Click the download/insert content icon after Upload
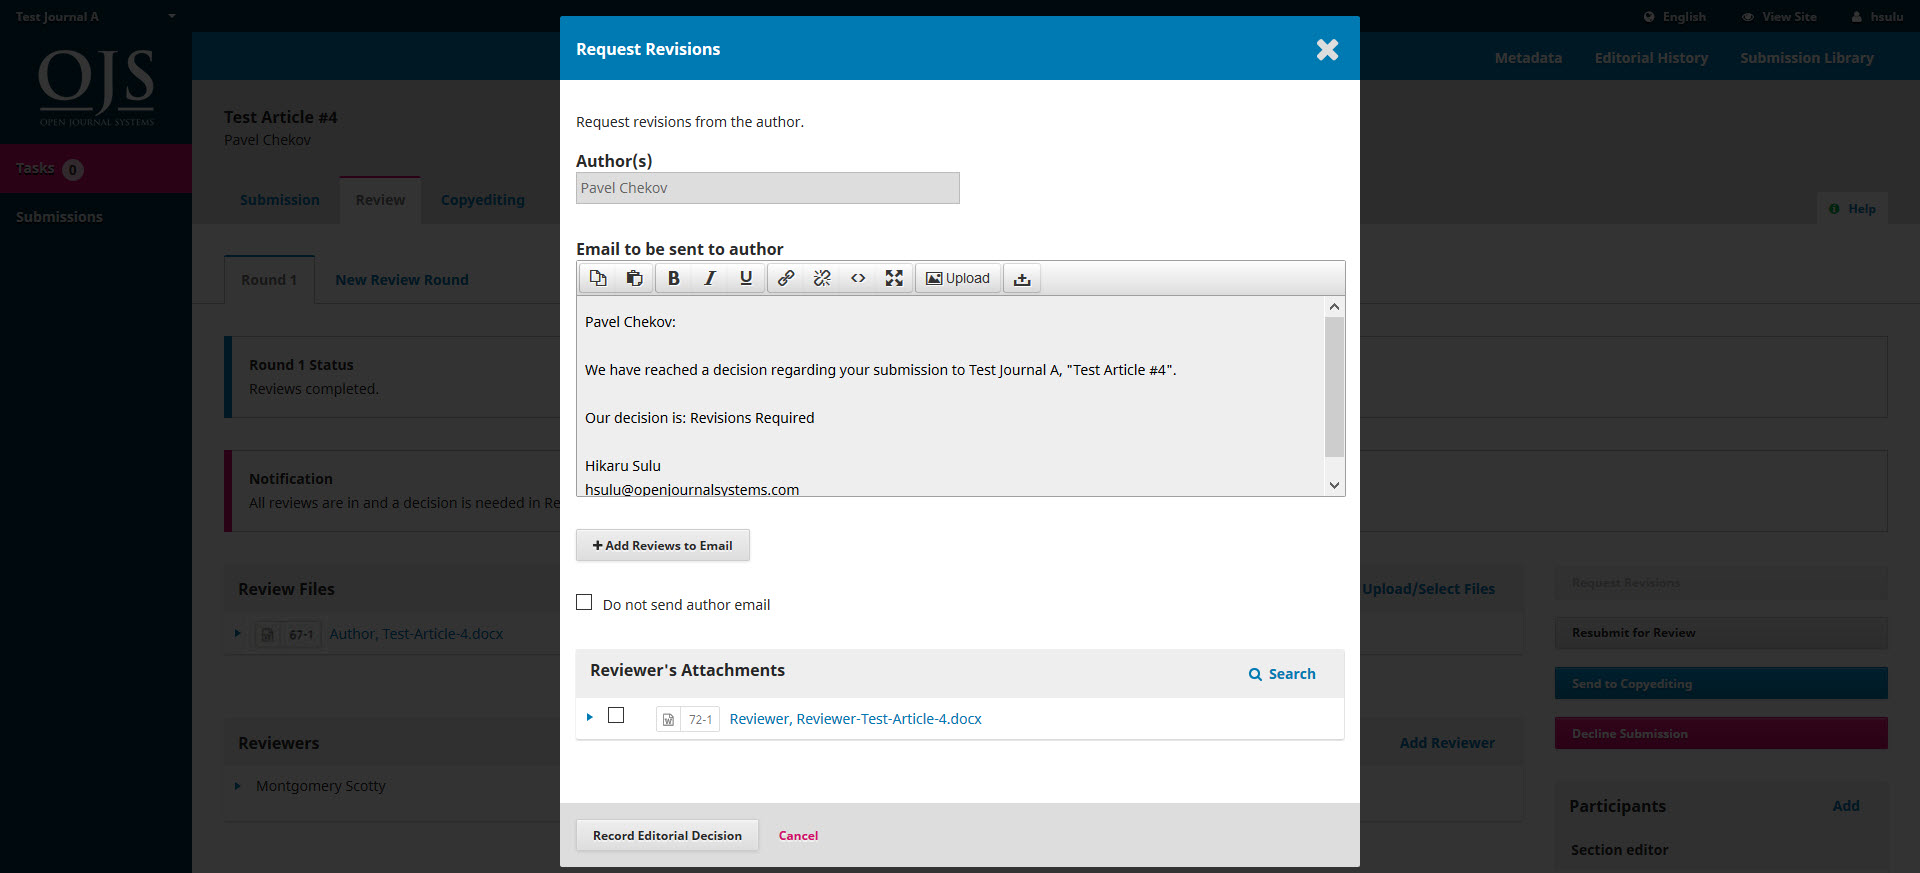This screenshot has height=873, width=1920. coord(1022,278)
